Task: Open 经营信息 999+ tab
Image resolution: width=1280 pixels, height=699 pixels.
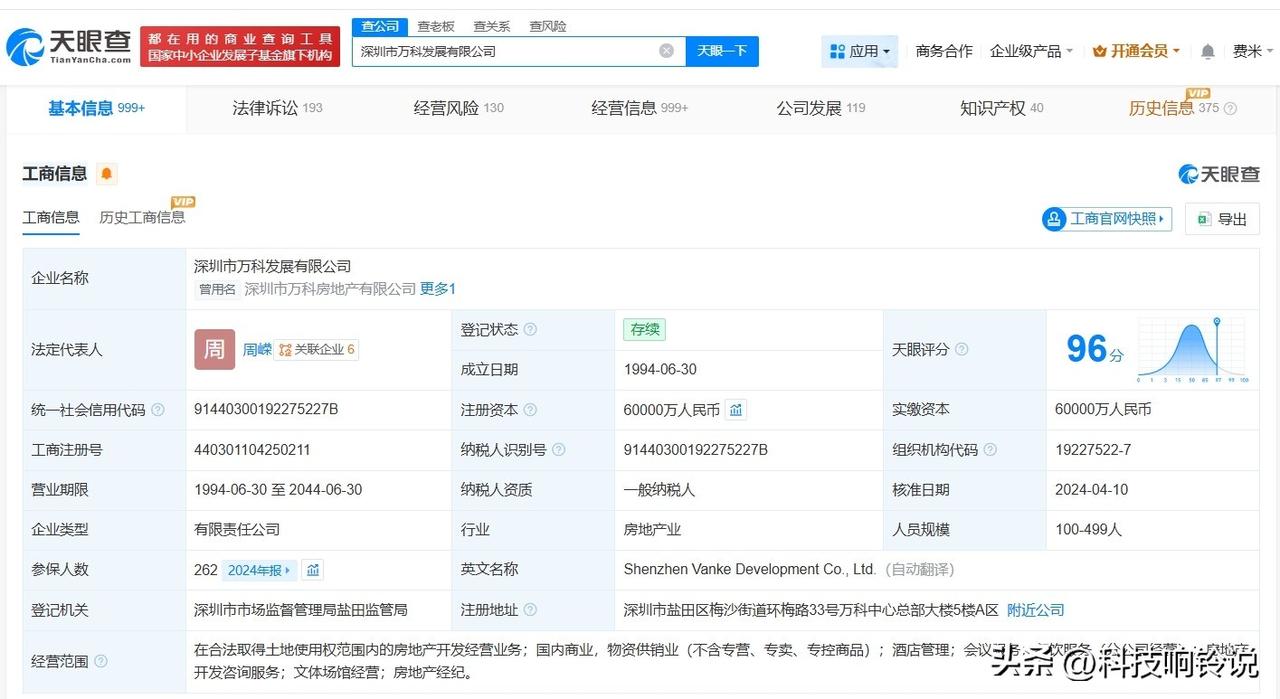Action: pyautogui.click(x=640, y=108)
